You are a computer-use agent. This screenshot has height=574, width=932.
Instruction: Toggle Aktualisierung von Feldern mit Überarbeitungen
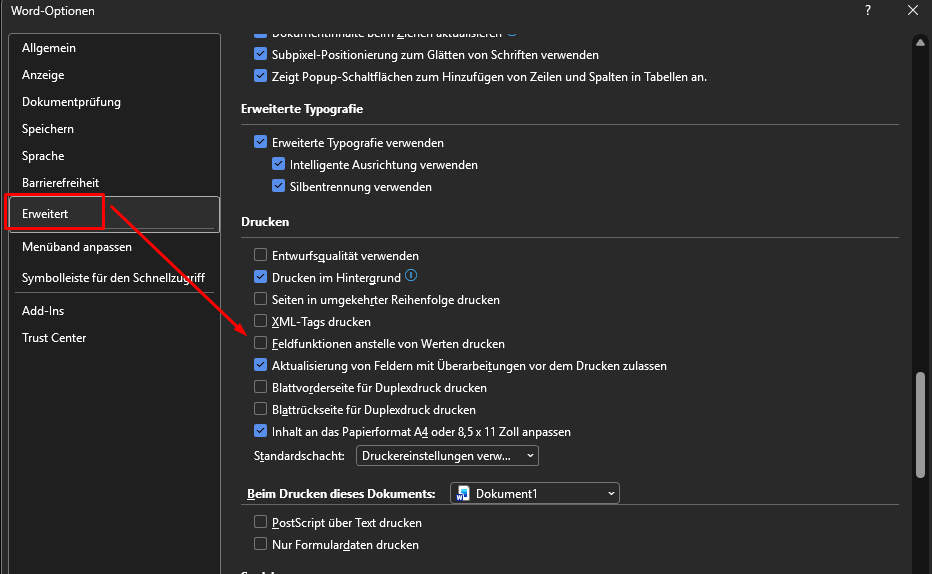260,365
